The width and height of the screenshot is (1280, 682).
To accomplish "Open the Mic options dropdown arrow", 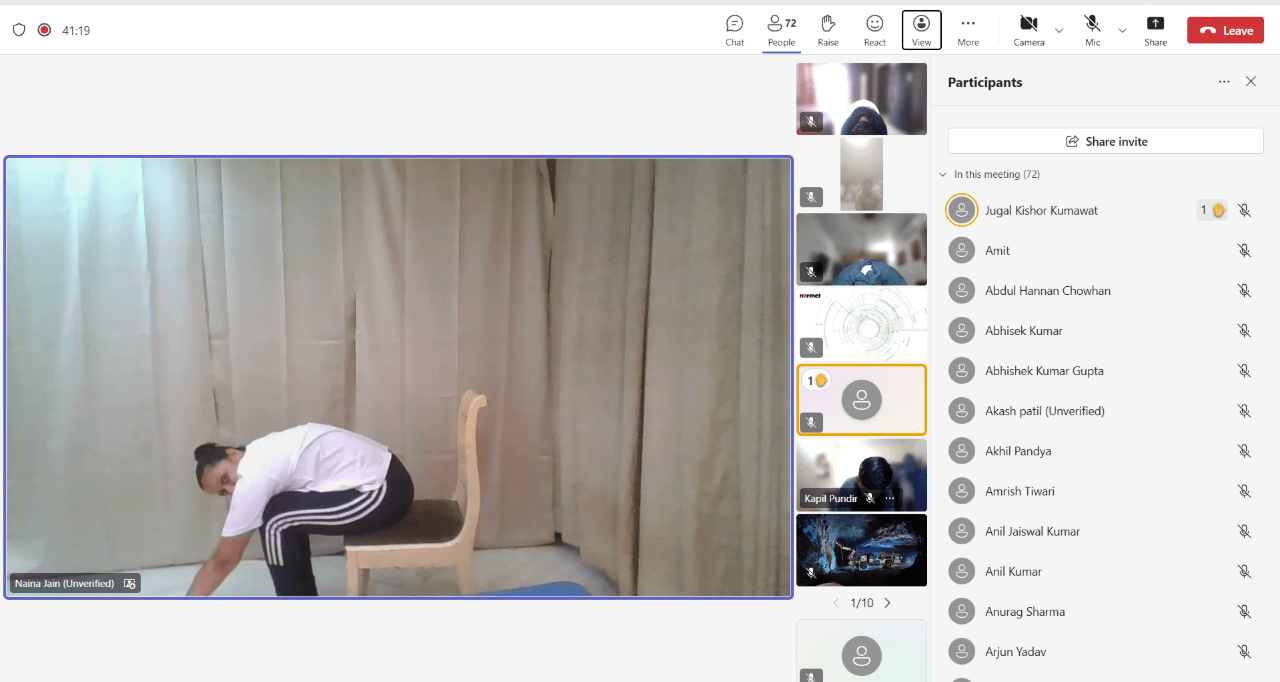I will click(x=1122, y=30).
